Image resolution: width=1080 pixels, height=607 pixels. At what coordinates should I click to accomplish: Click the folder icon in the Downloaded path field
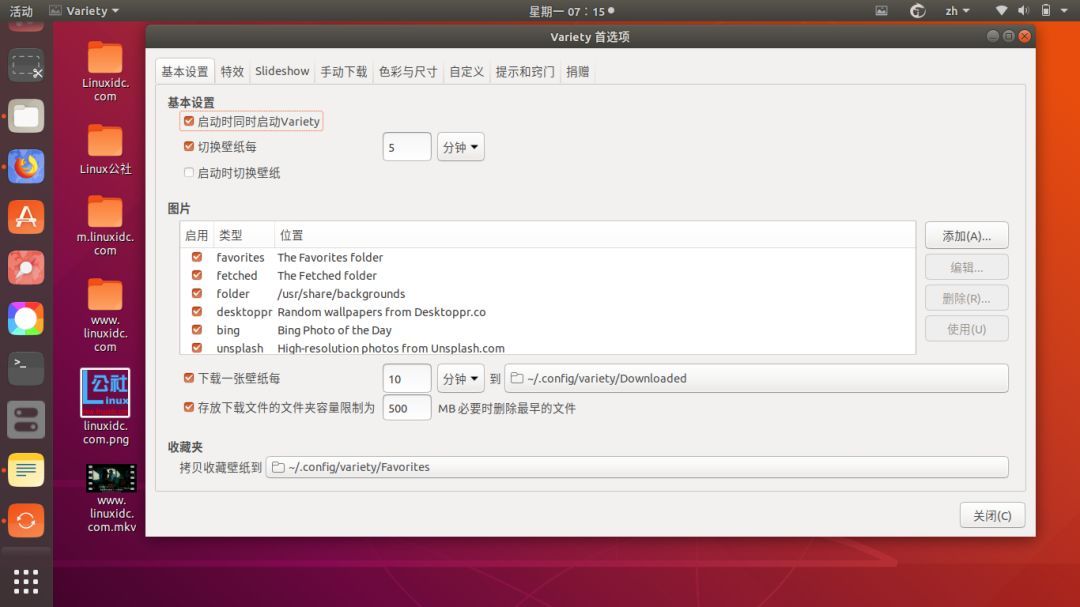[517, 378]
